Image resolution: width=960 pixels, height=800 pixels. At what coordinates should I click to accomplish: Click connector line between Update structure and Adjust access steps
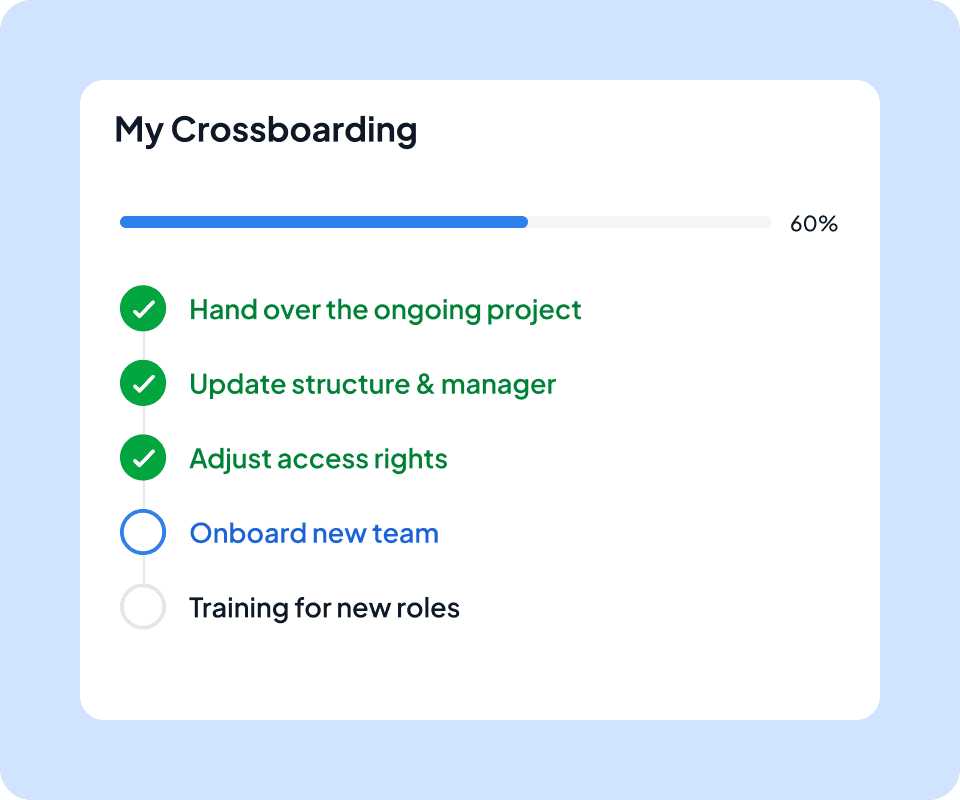coord(143,421)
